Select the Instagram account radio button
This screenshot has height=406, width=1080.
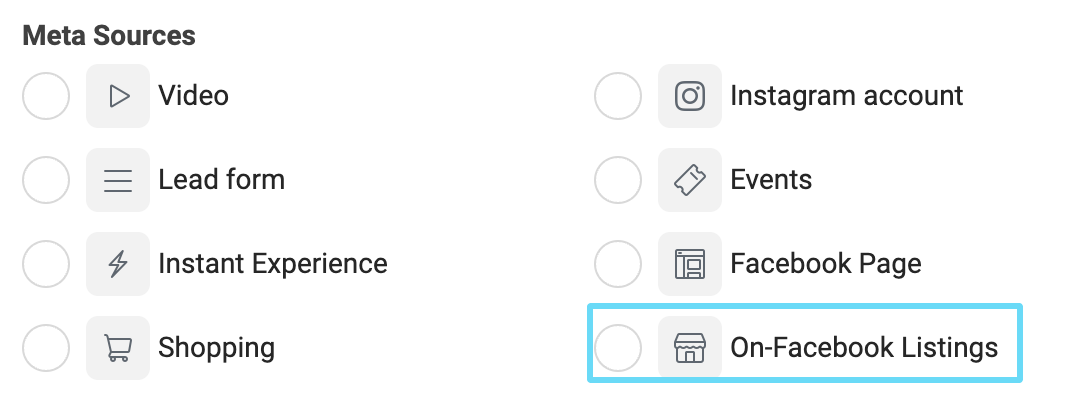point(618,96)
